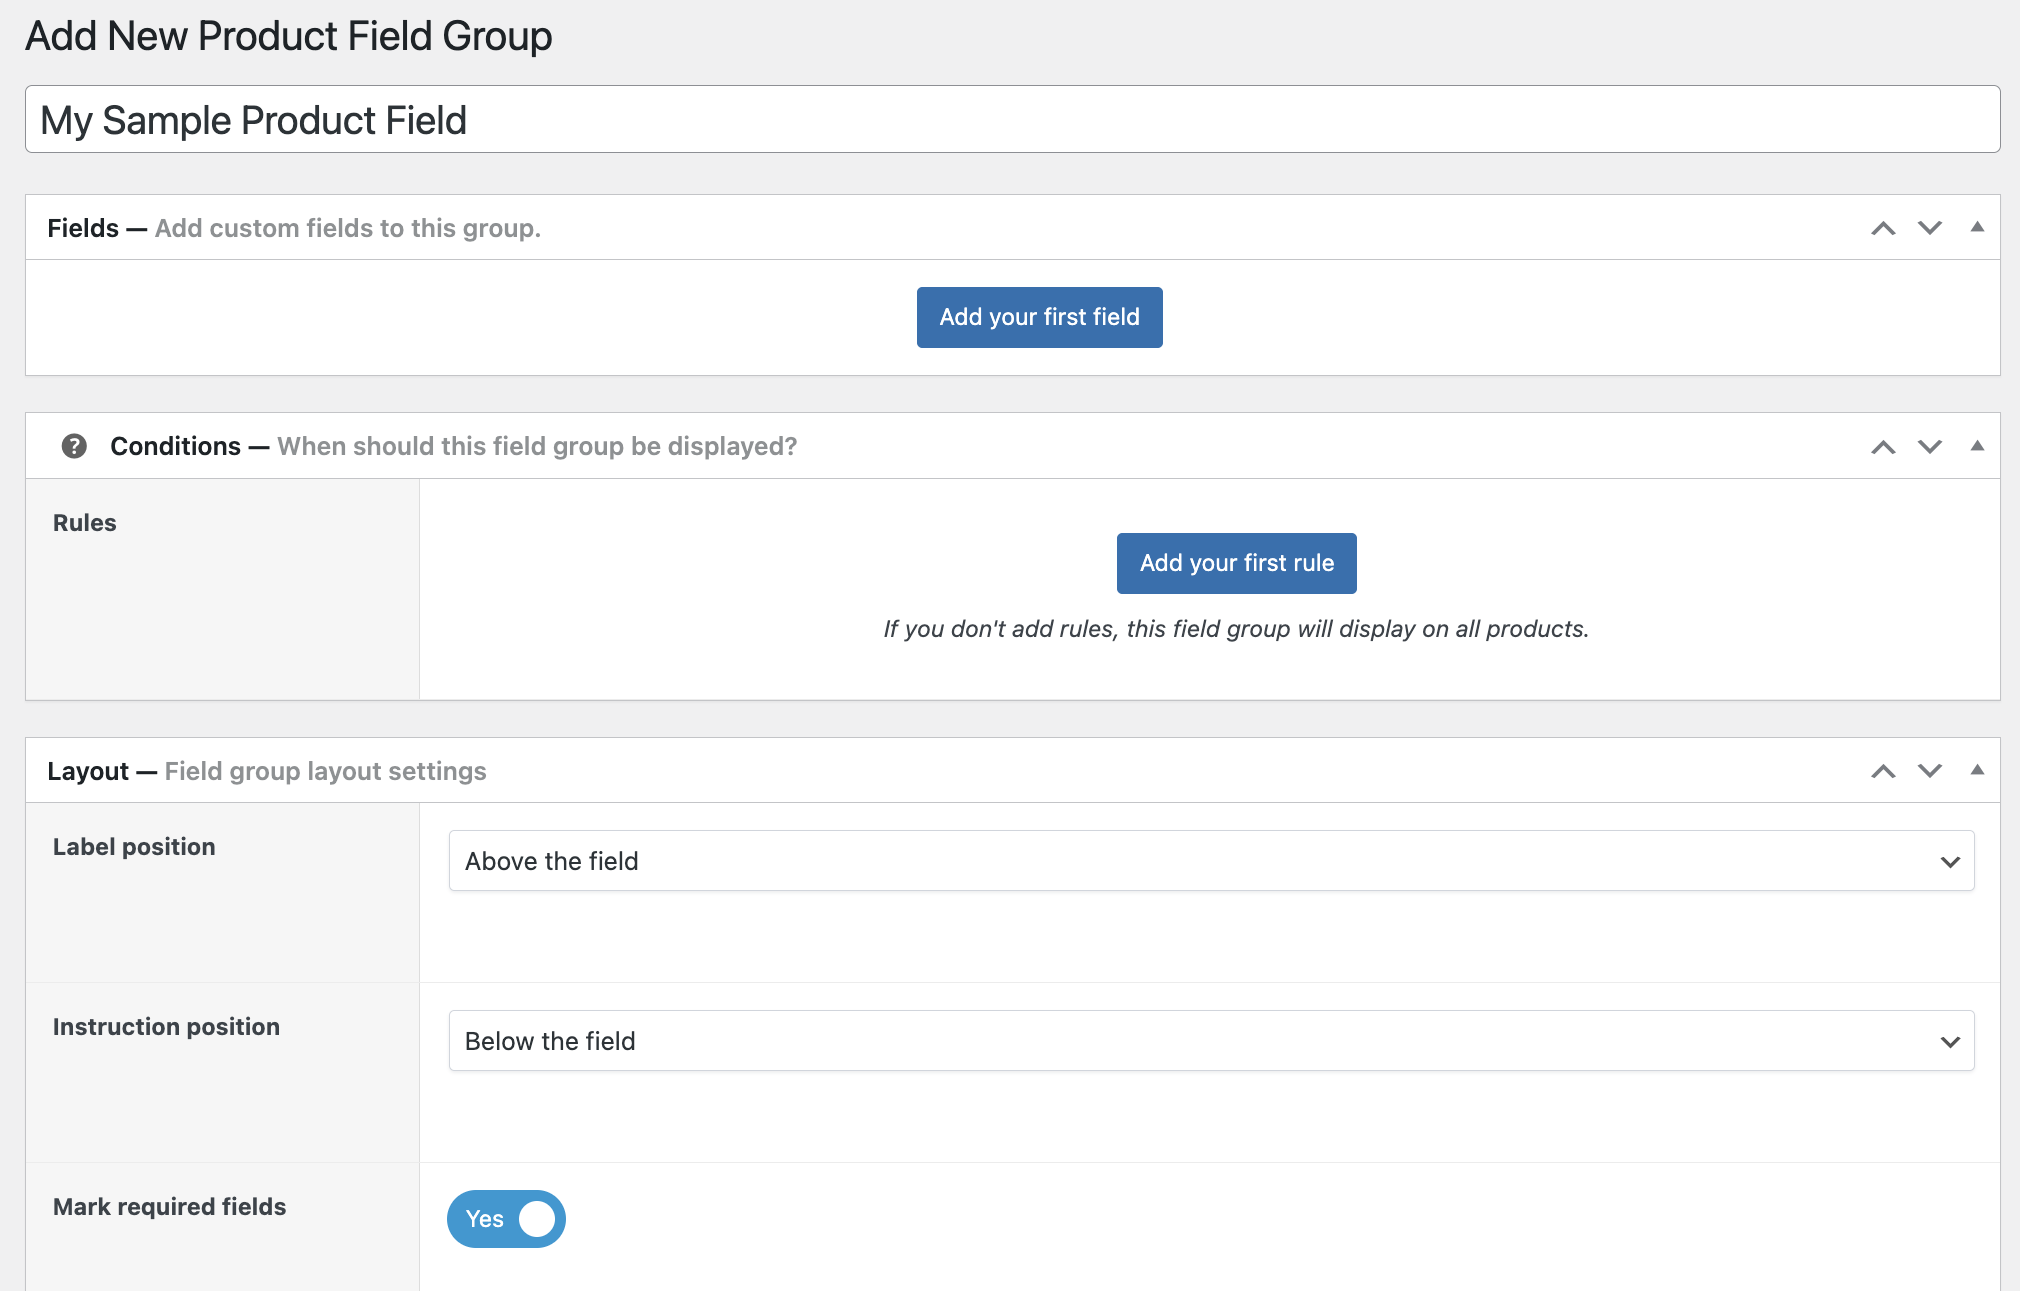
Task: Click Add your first field
Action: click(x=1039, y=317)
